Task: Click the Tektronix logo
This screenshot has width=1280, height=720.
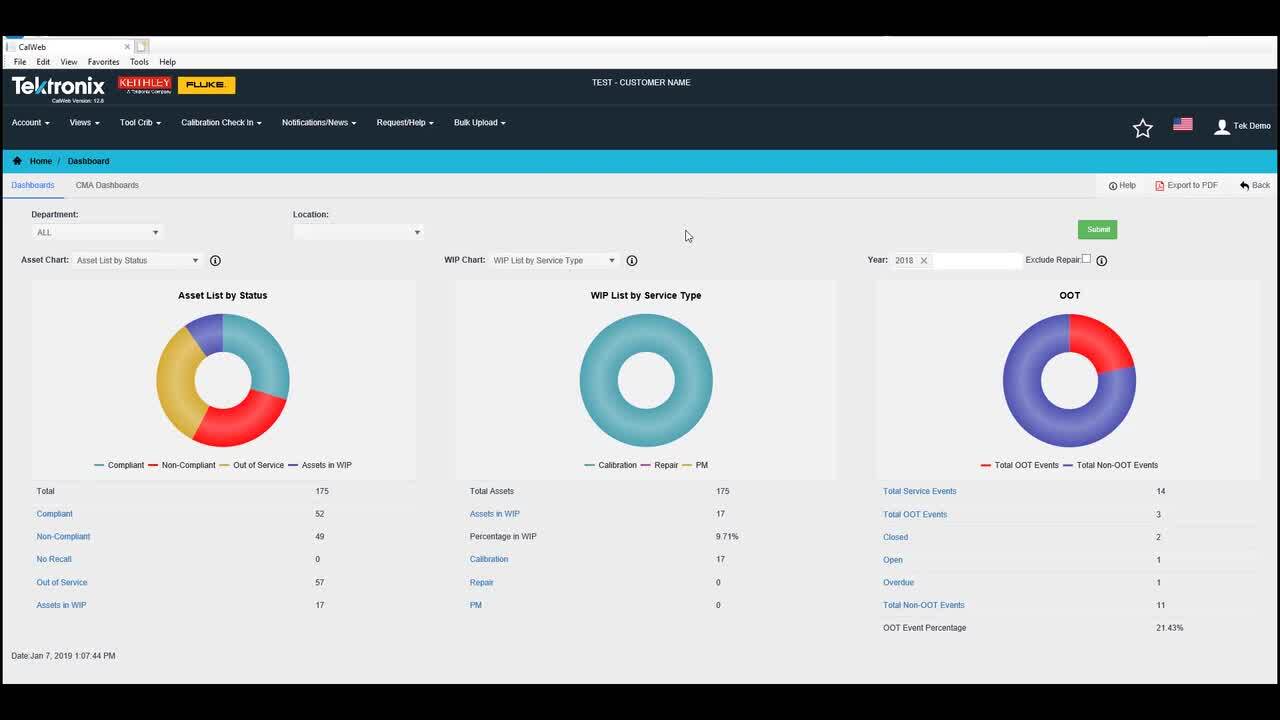Action: coord(58,87)
